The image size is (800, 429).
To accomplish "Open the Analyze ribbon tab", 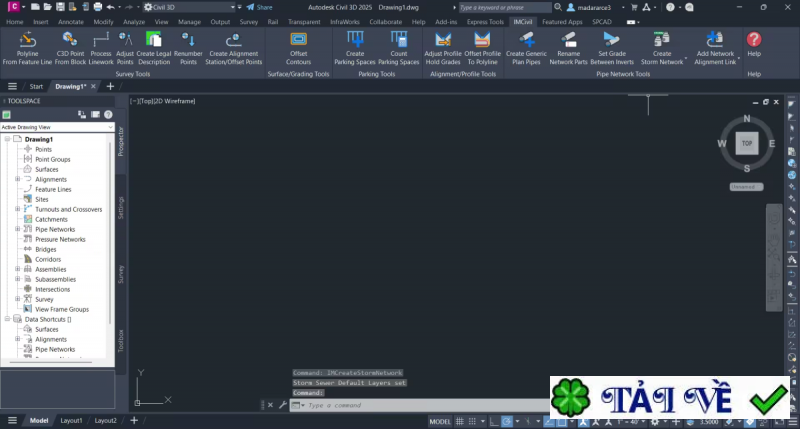I will point(134,22).
